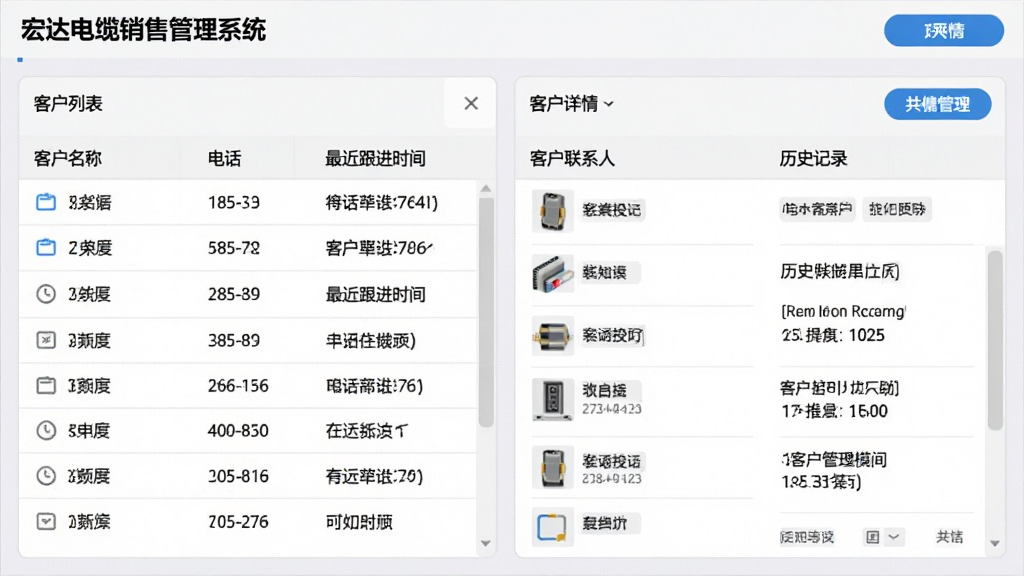Select the 历史记录 column header
Image resolution: width=1024 pixels, height=576 pixels.
point(813,158)
